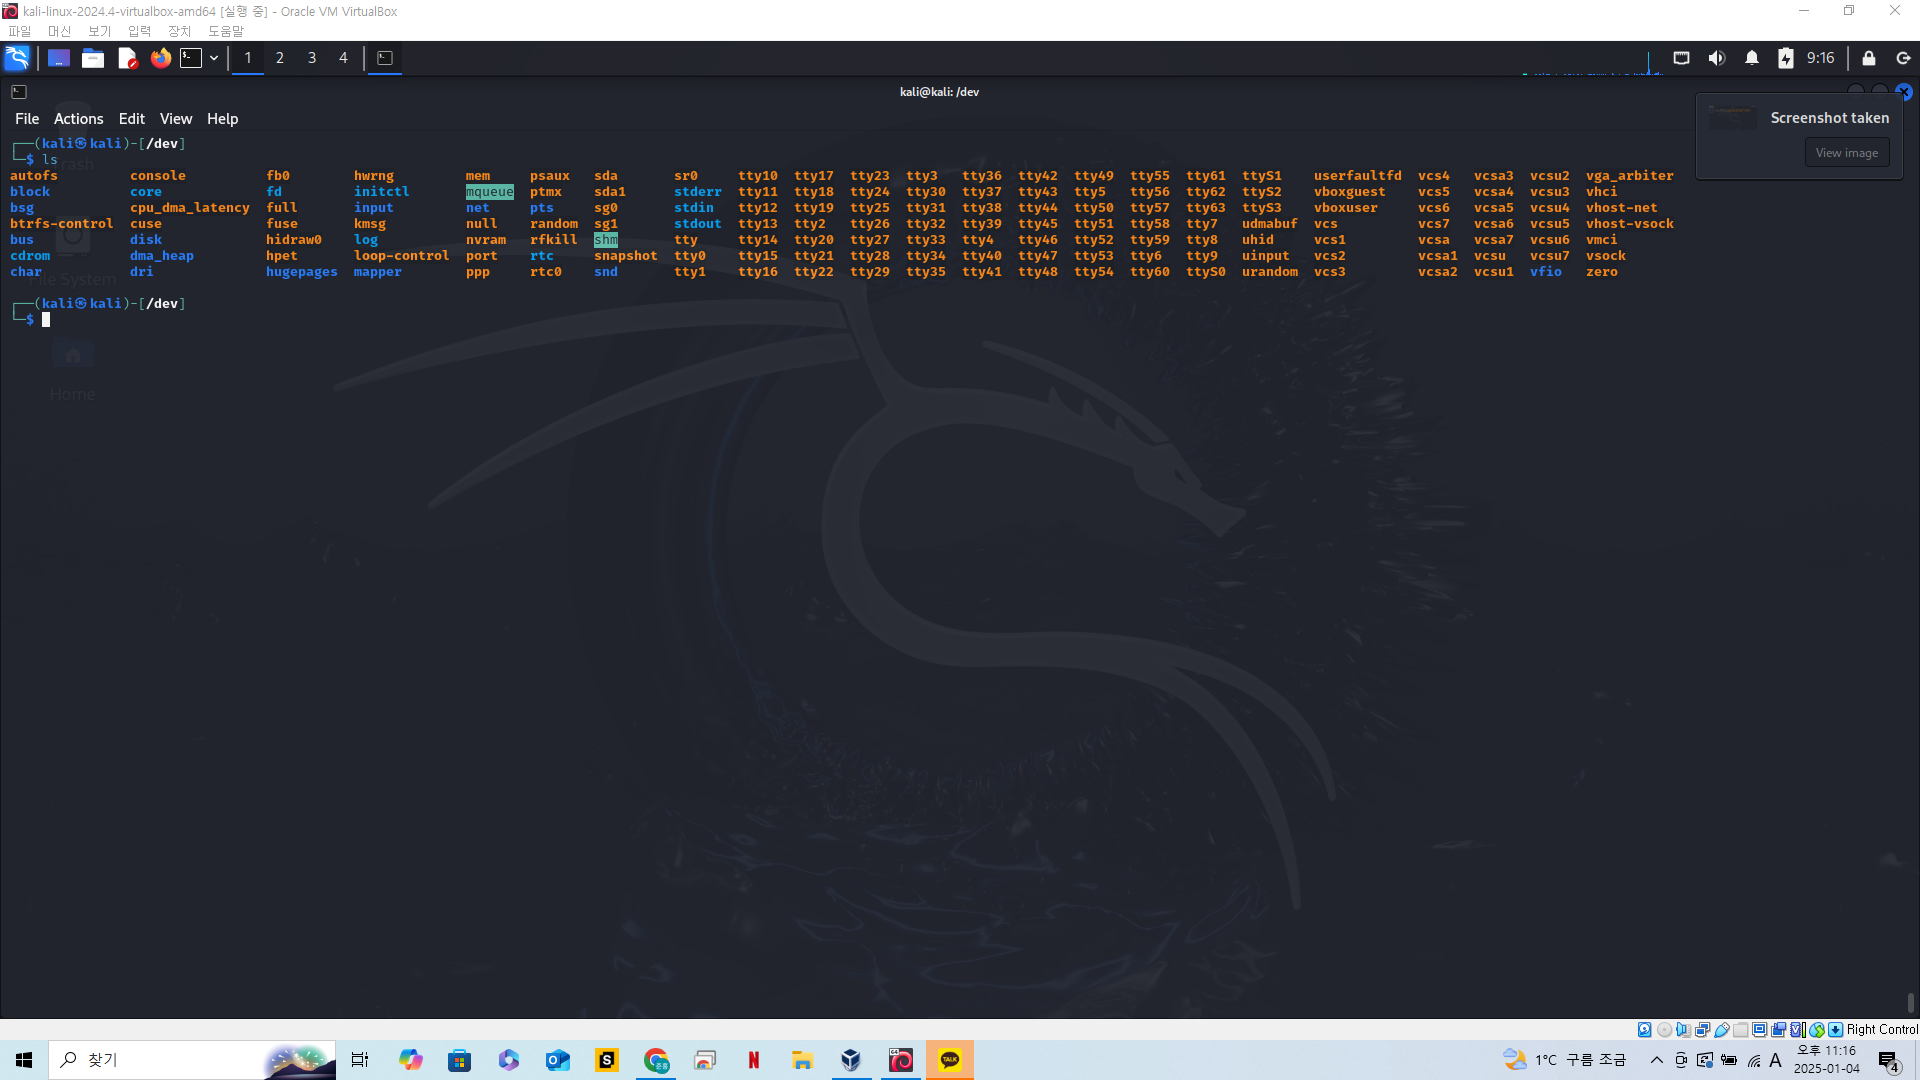Click the lock screen padlock icon
The width and height of the screenshot is (1920, 1080).
(x=1868, y=58)
